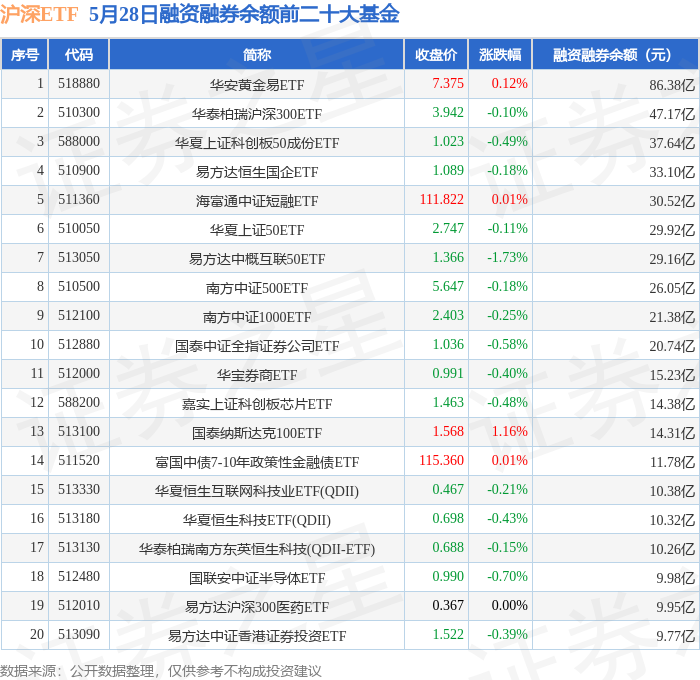Click the 简称 column header
The height and width of the screenshot is (680, 700).
pos(257,55)
